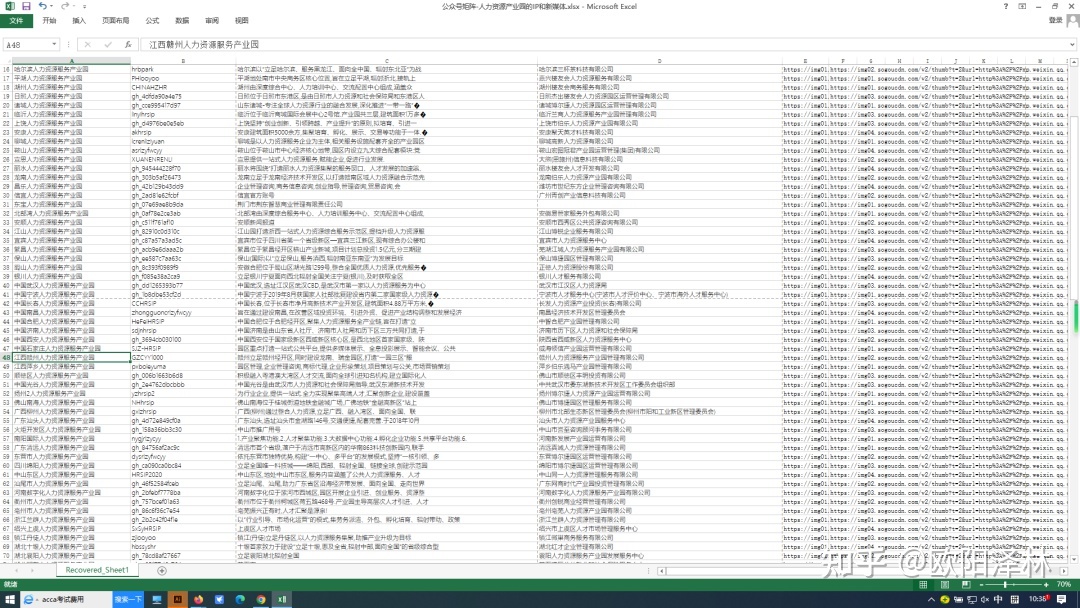Switch to the 数据 ribbon tab

pyautogui.click(x=182, y=21)
